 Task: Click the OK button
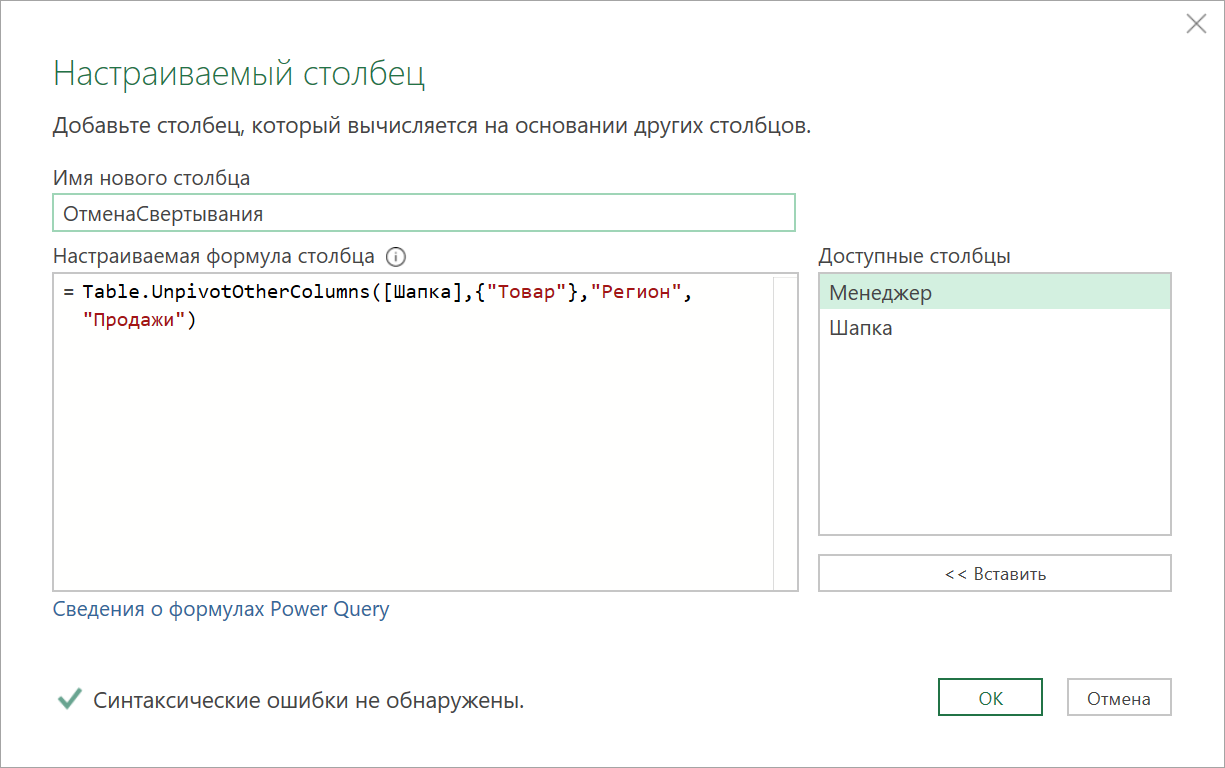tap(990, 698)
